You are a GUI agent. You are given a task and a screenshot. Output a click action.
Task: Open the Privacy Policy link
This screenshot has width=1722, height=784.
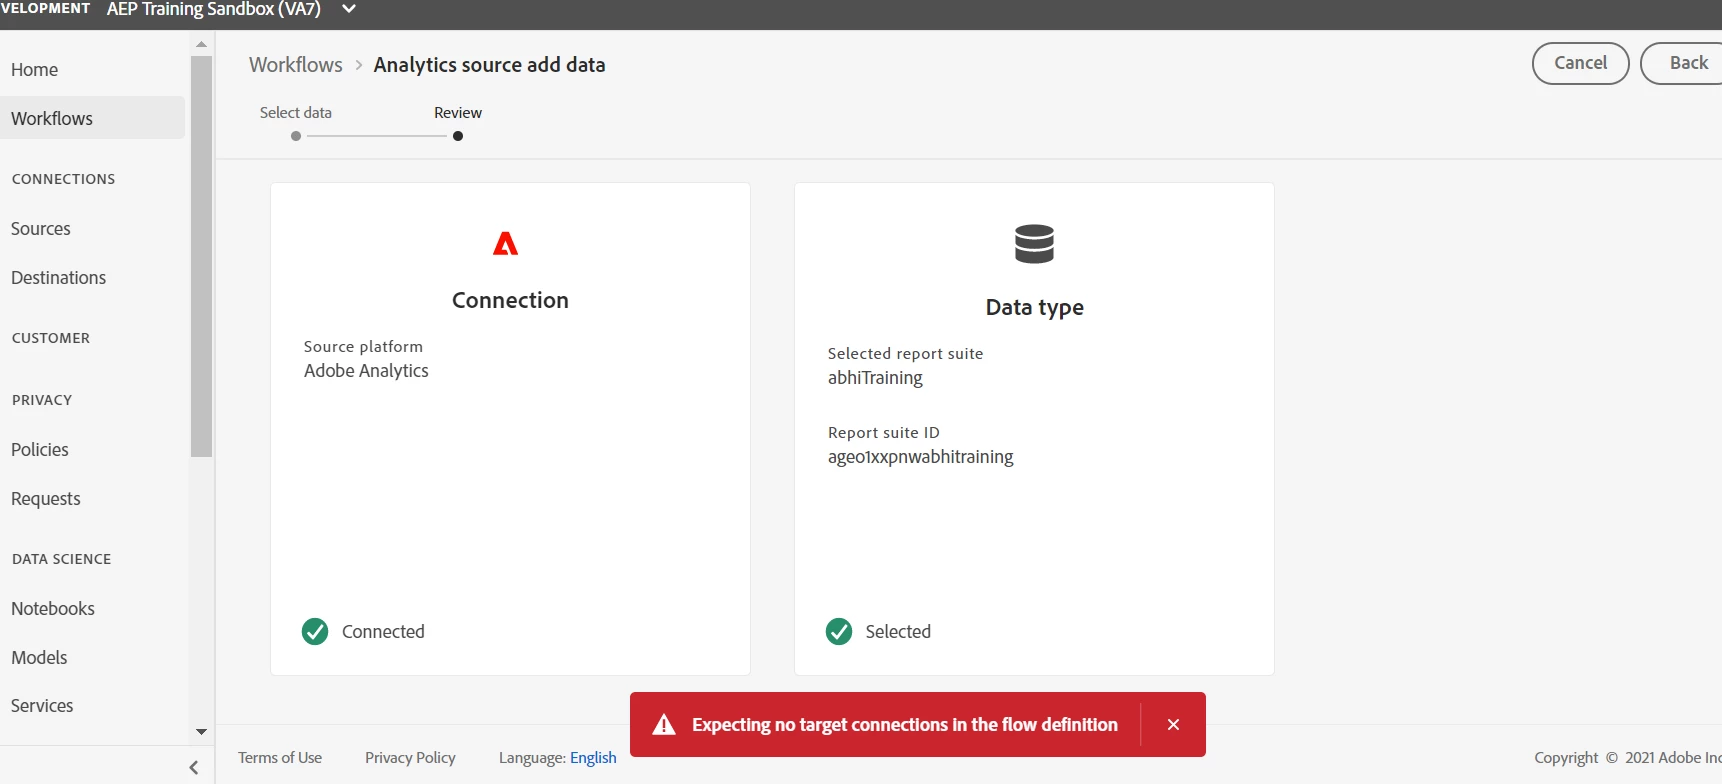click(410, 758)
